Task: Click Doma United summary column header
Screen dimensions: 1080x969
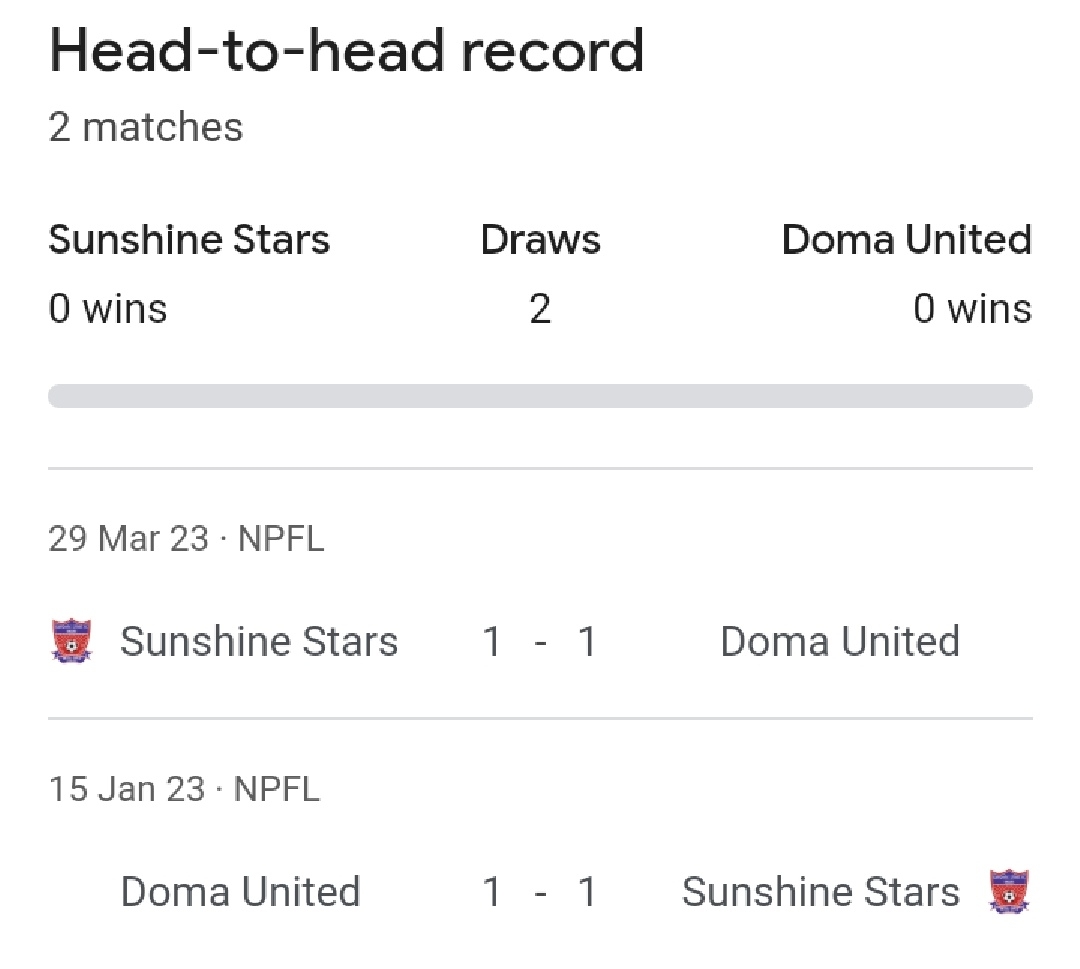Action: 906,240
